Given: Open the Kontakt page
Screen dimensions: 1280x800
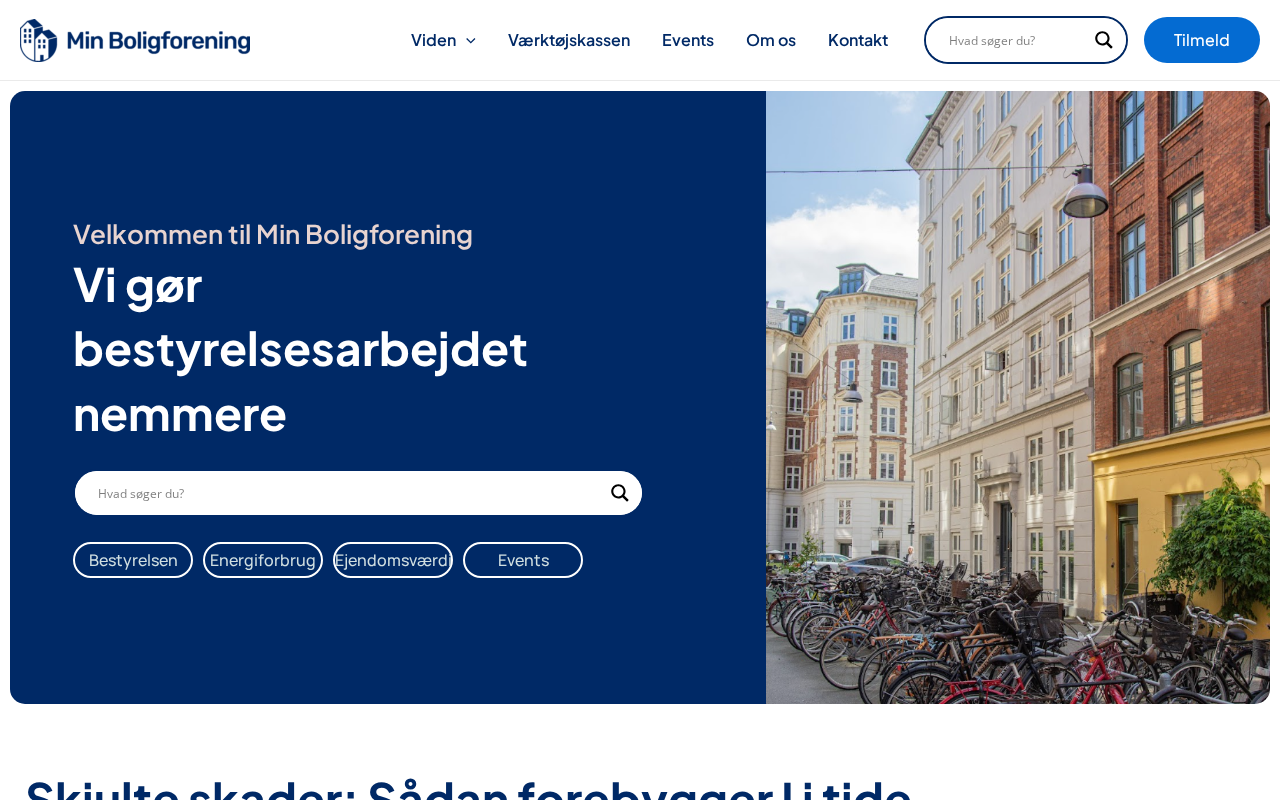Looking at the screenshot, I should click(858, 40).
